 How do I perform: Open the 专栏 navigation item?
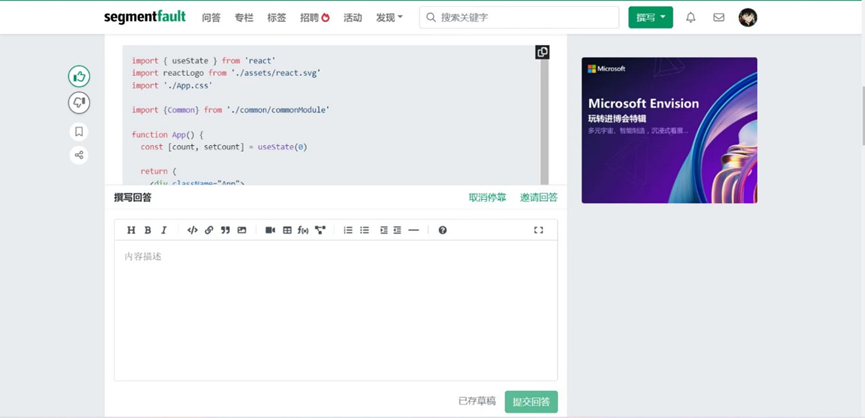pyautogui.click(x=244, y=18)
